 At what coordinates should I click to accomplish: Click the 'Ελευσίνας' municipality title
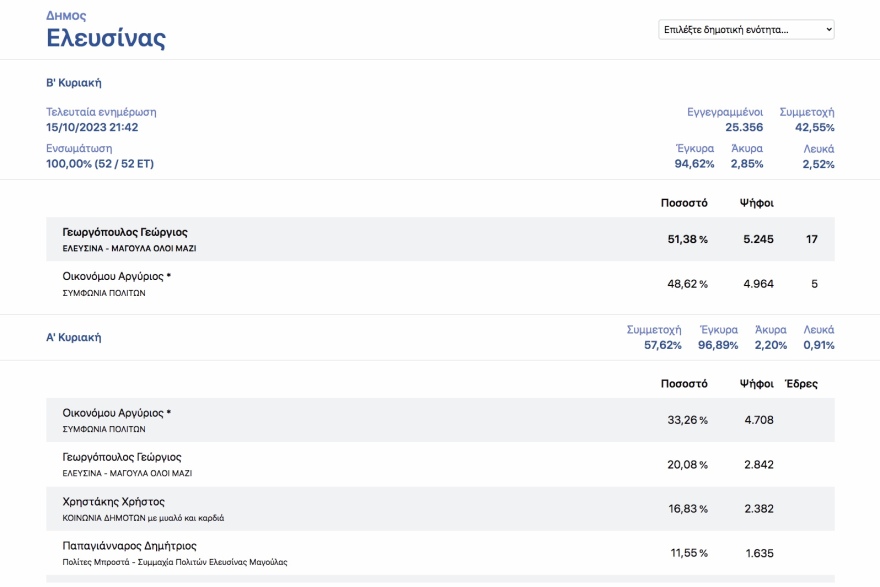pyautogui.click(x=106, y=38)
